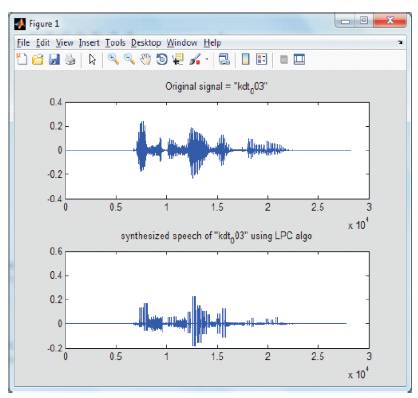418x398 pixels.
Task: Save the figure with the floppy icon
Action: pyautogui.click(x=54, y=60)
